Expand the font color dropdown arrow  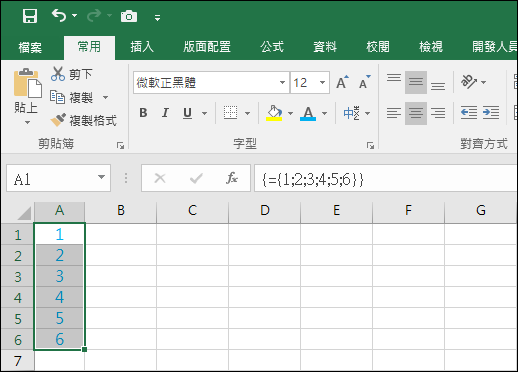(324, 113)
